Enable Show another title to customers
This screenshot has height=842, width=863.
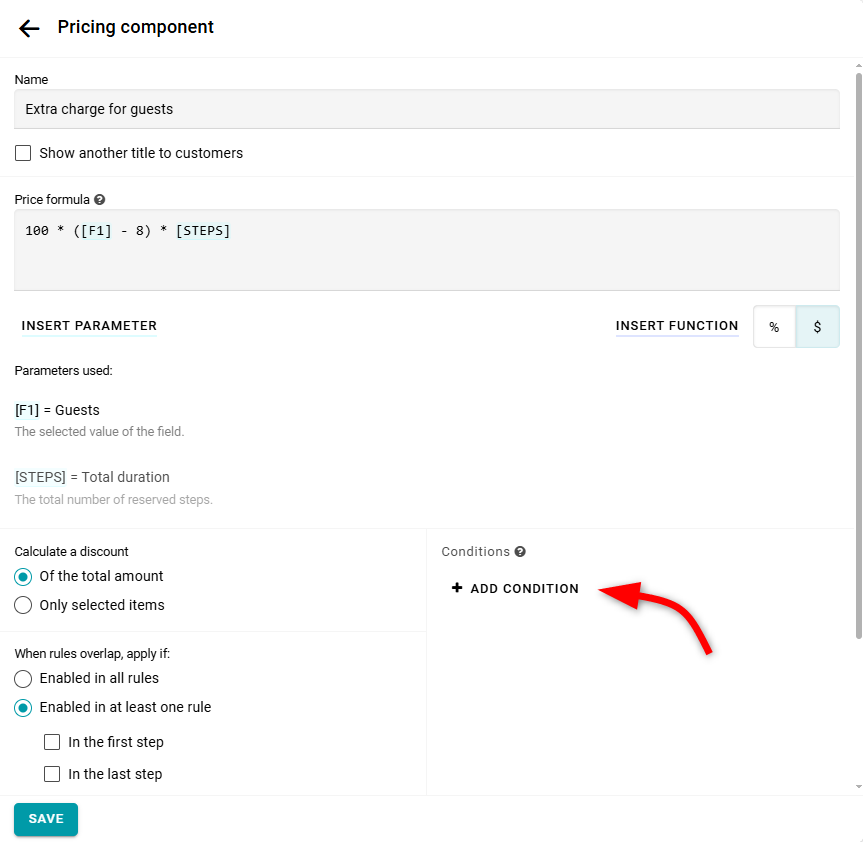[x=23, y=153]
